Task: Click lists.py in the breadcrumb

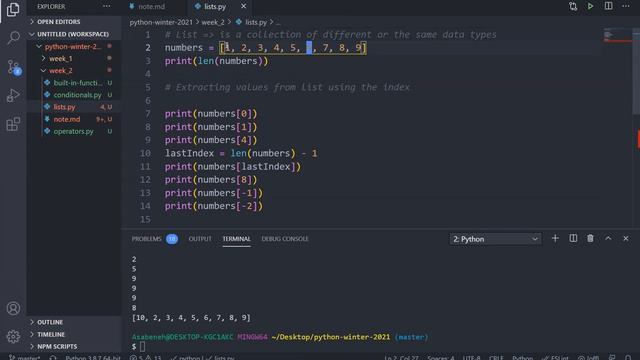Action: (256, 22)
